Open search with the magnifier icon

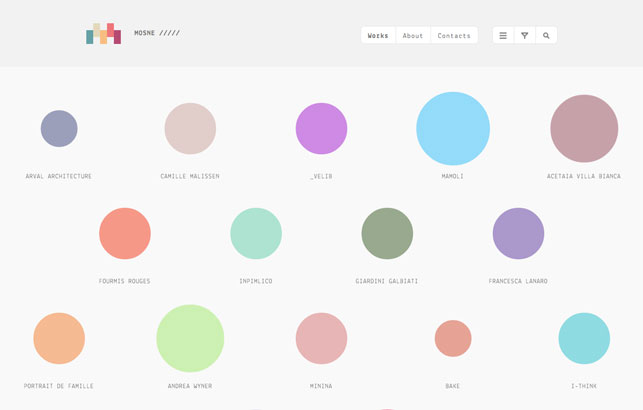pyautogui.click(x=546, y=35)
